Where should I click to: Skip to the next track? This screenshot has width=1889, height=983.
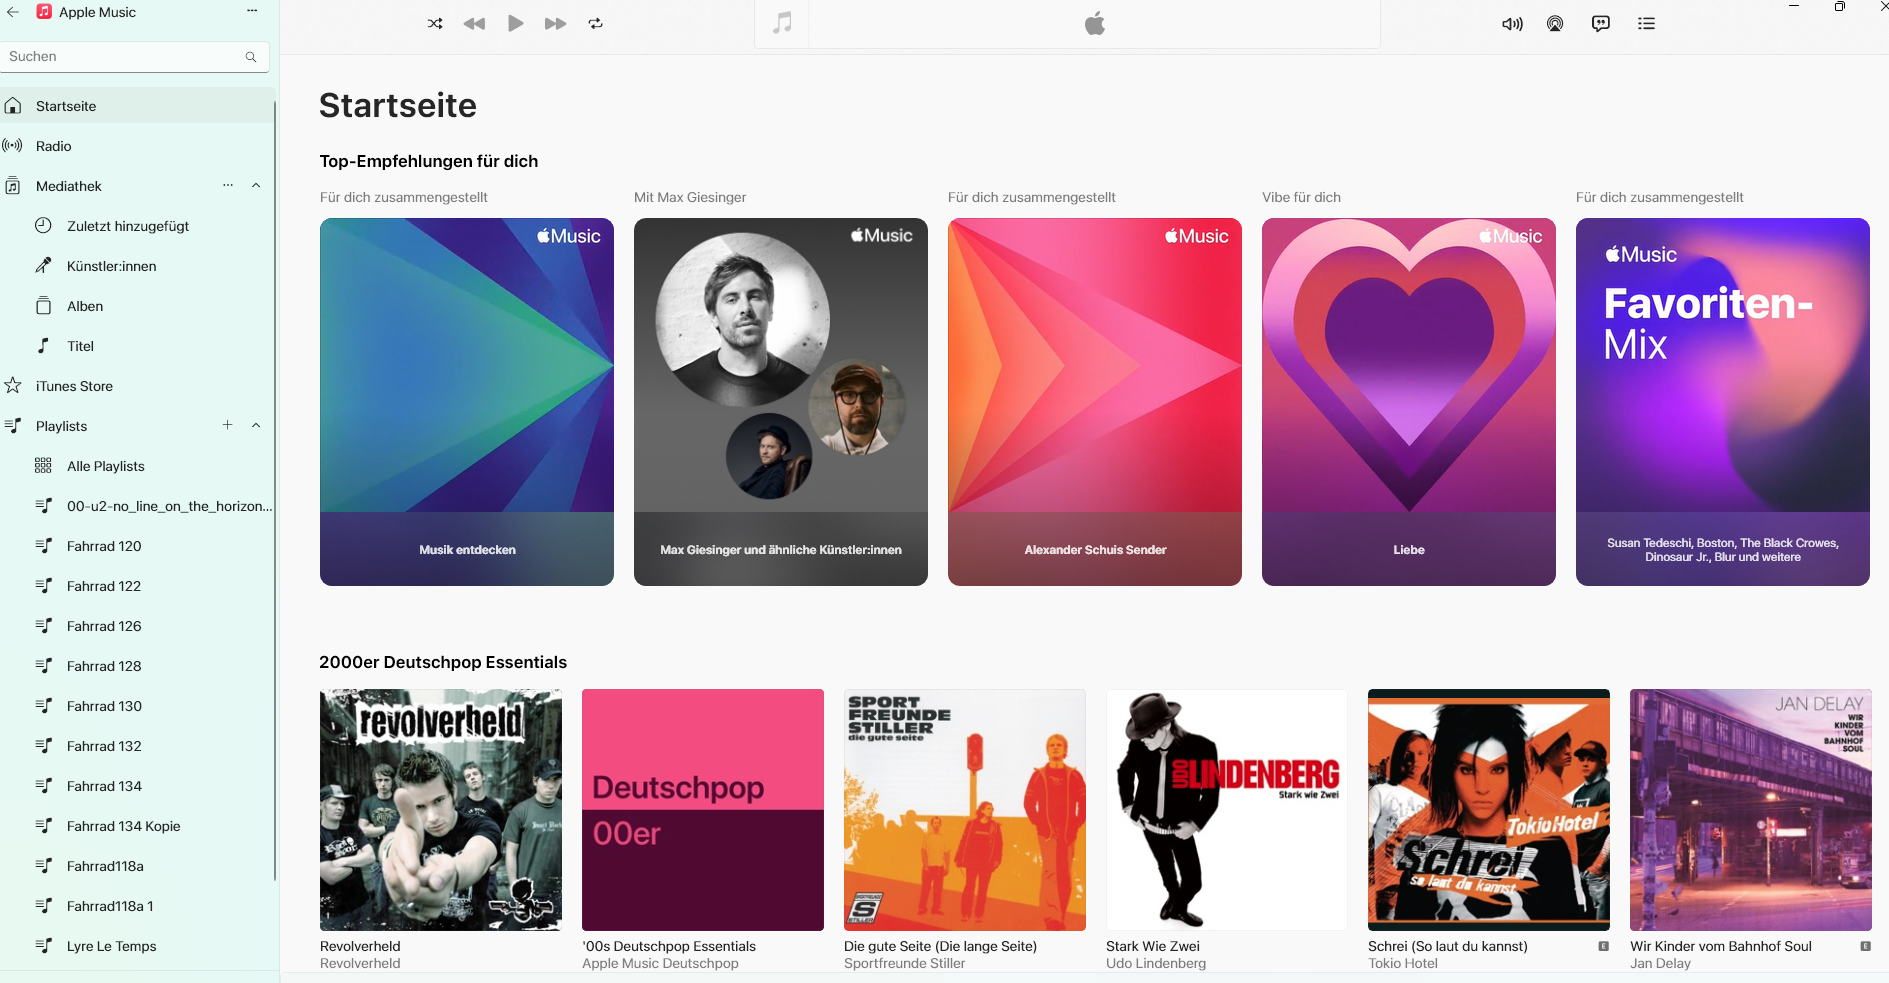click(555, 24)
